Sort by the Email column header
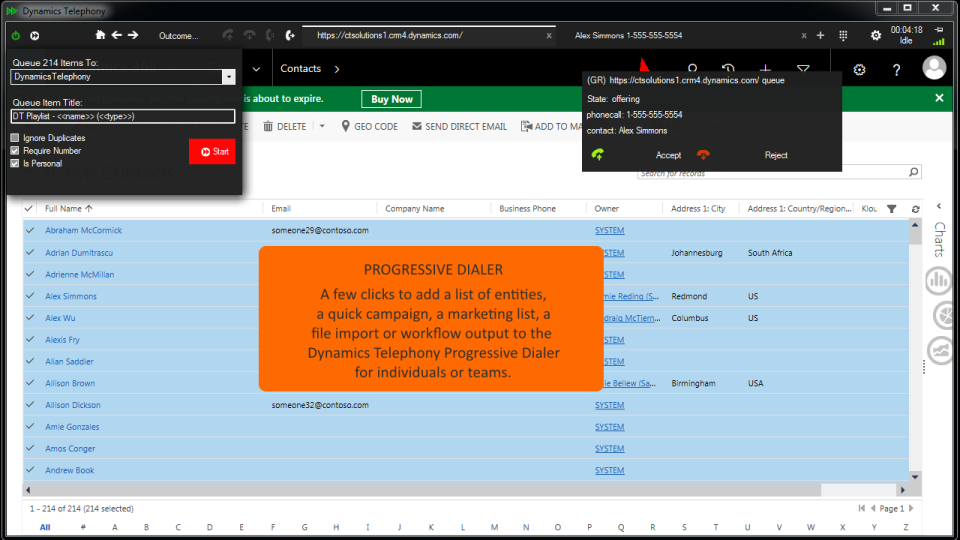 pyautogui.click(x=281, y=209)
